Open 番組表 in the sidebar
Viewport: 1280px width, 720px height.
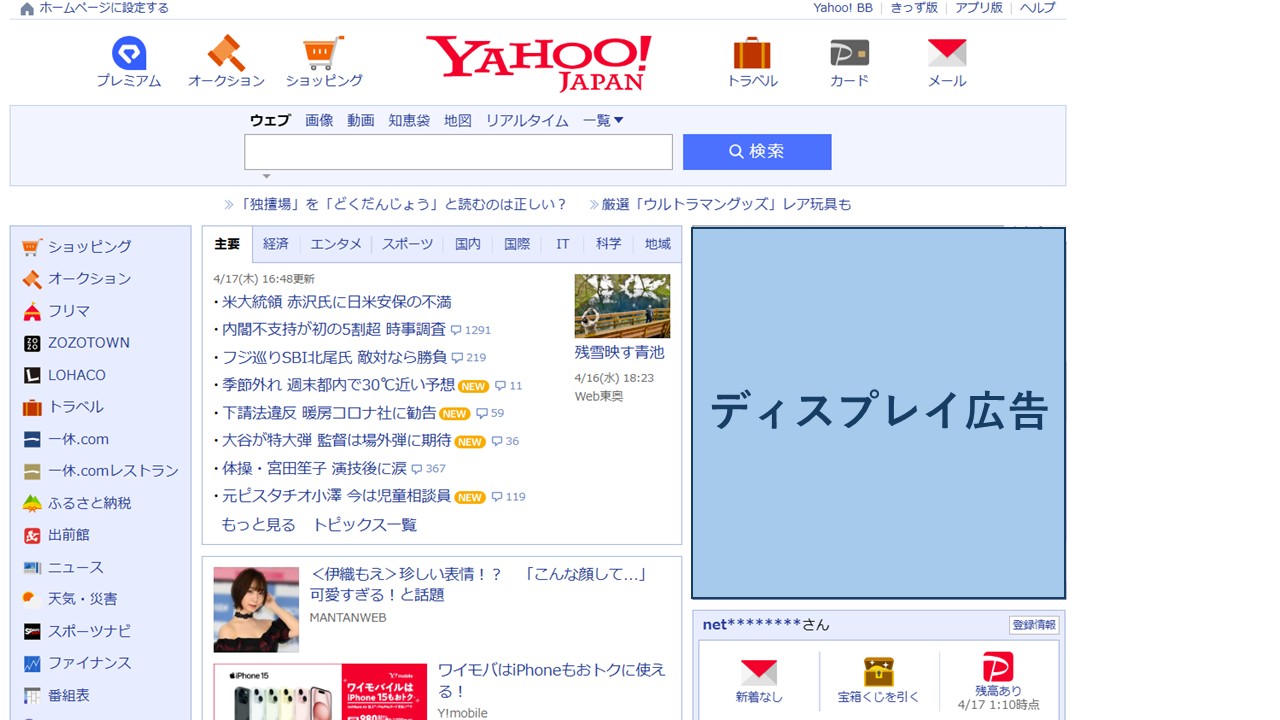[69, 695]
